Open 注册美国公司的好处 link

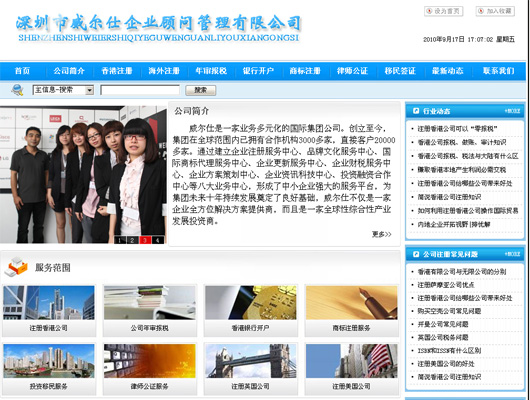point(446,364)
